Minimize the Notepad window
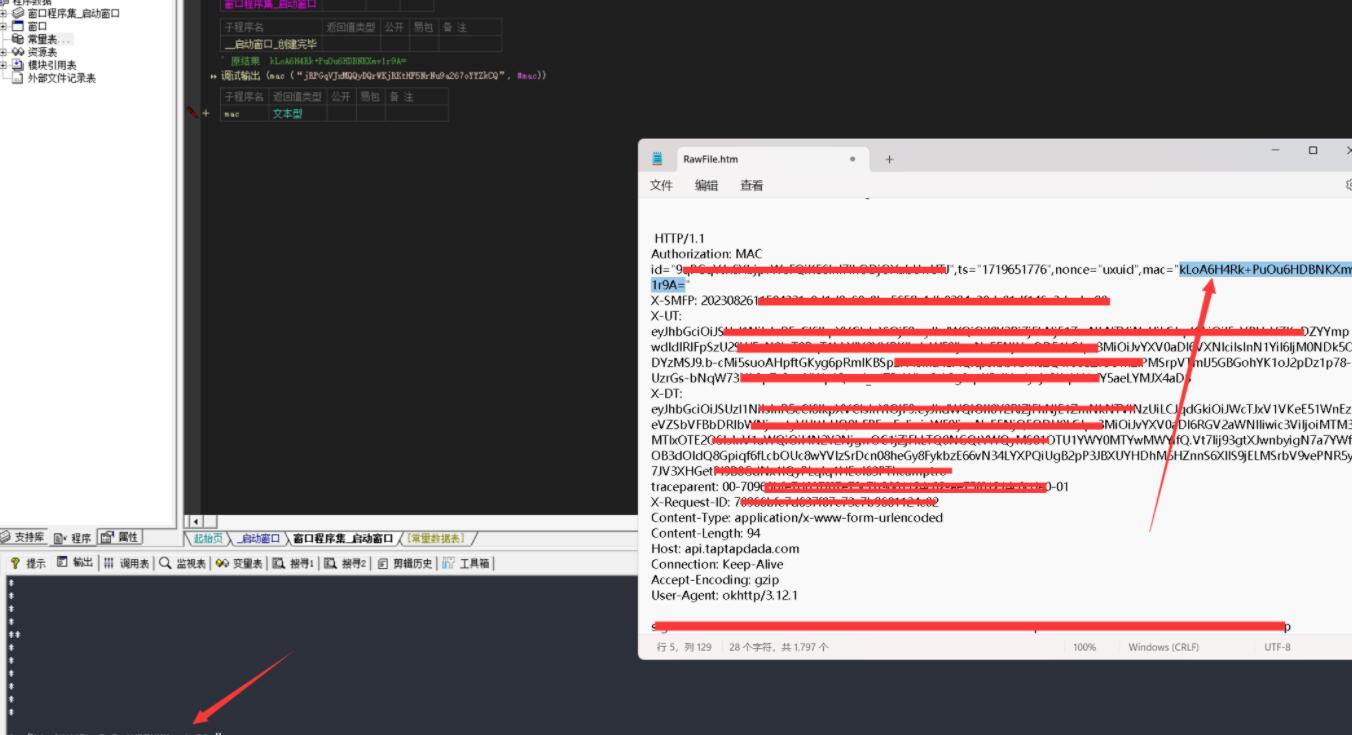 [1276, 150]
